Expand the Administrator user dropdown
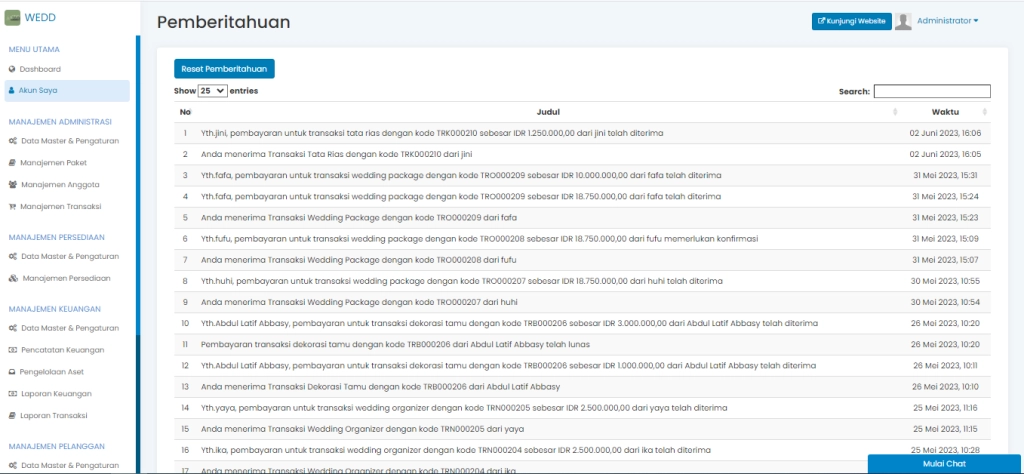 tap(947, 20)
